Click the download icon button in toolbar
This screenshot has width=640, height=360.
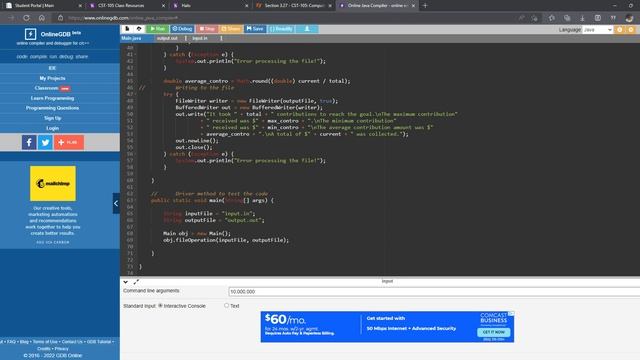point(307,29)
